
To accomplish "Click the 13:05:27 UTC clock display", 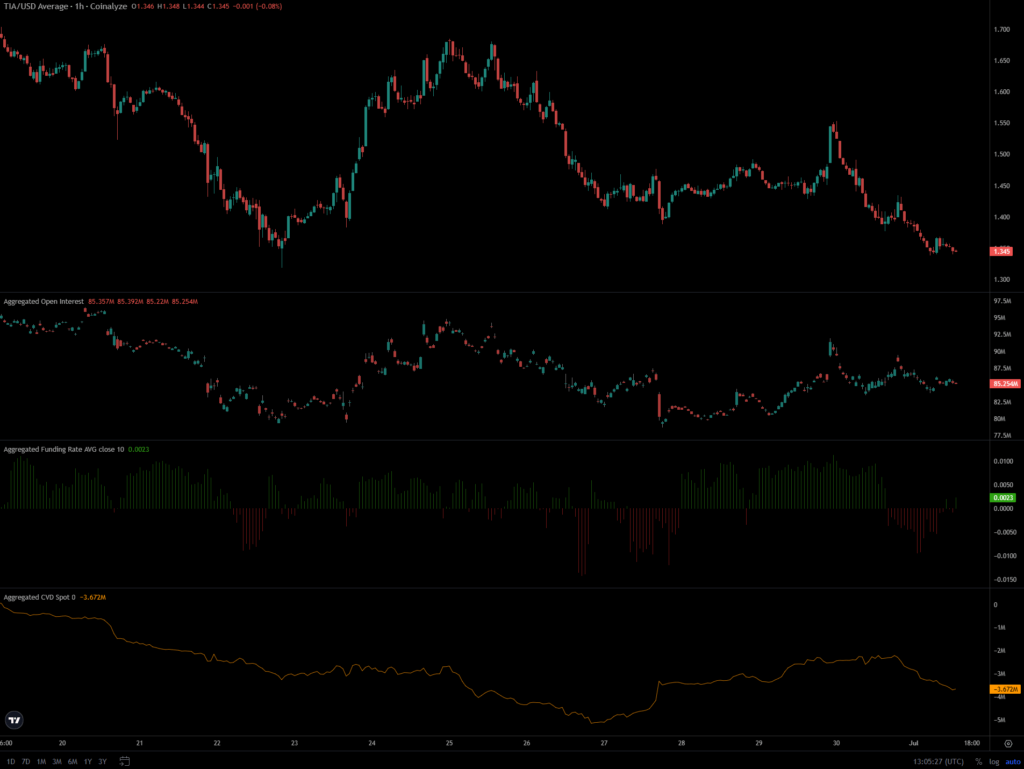I will point(938,761).
